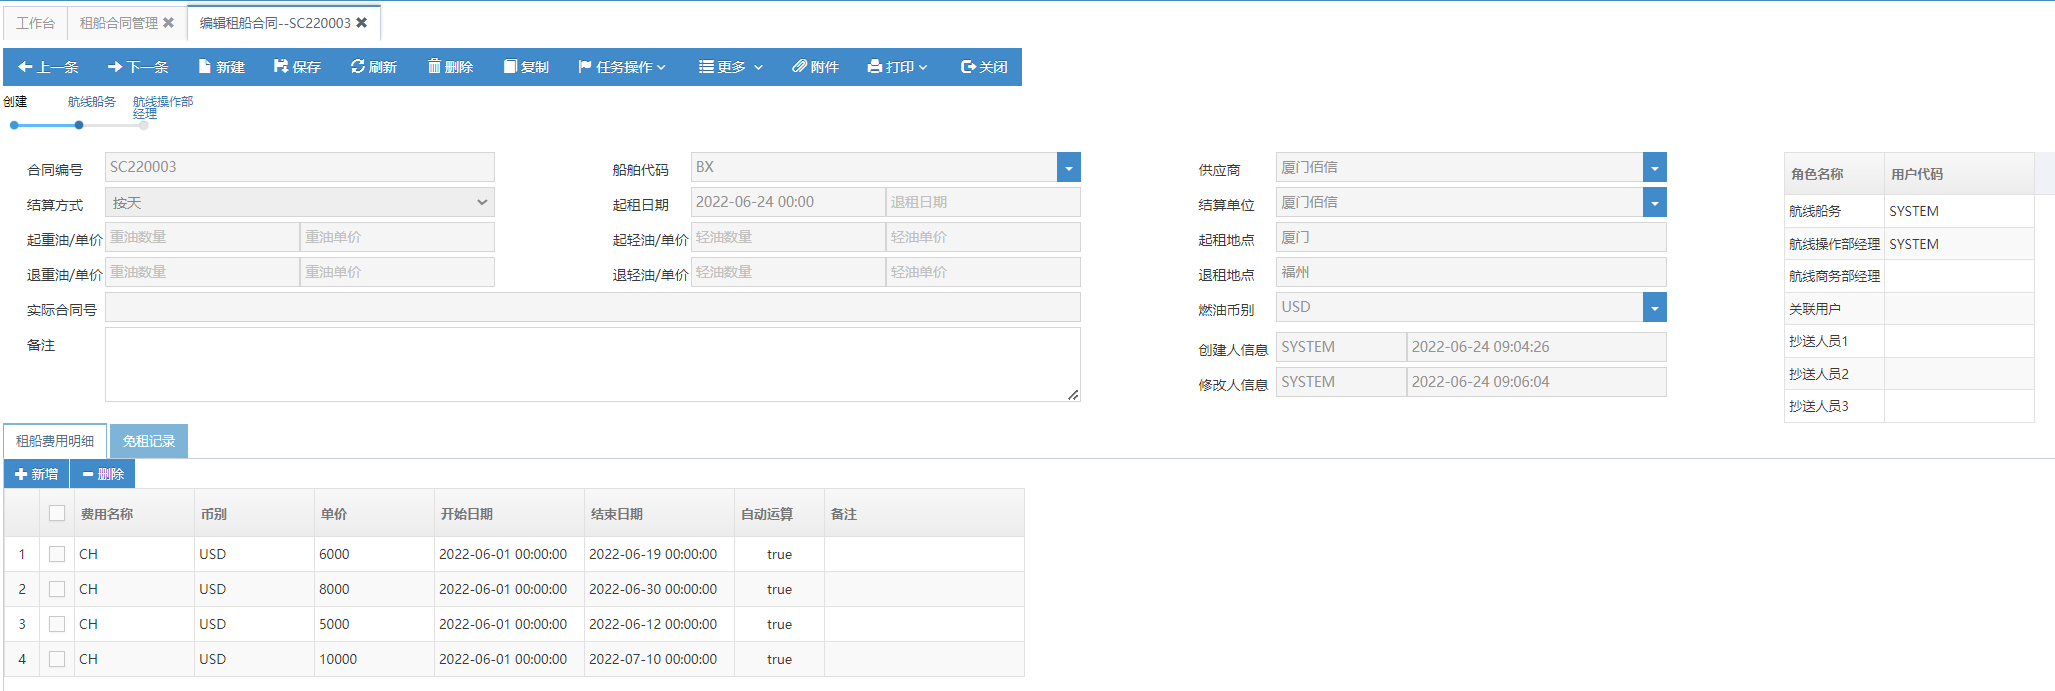The image size is (2055, 691).
Task: Toggle the select-all header checkbox
Action: click(x=57, y=513)
